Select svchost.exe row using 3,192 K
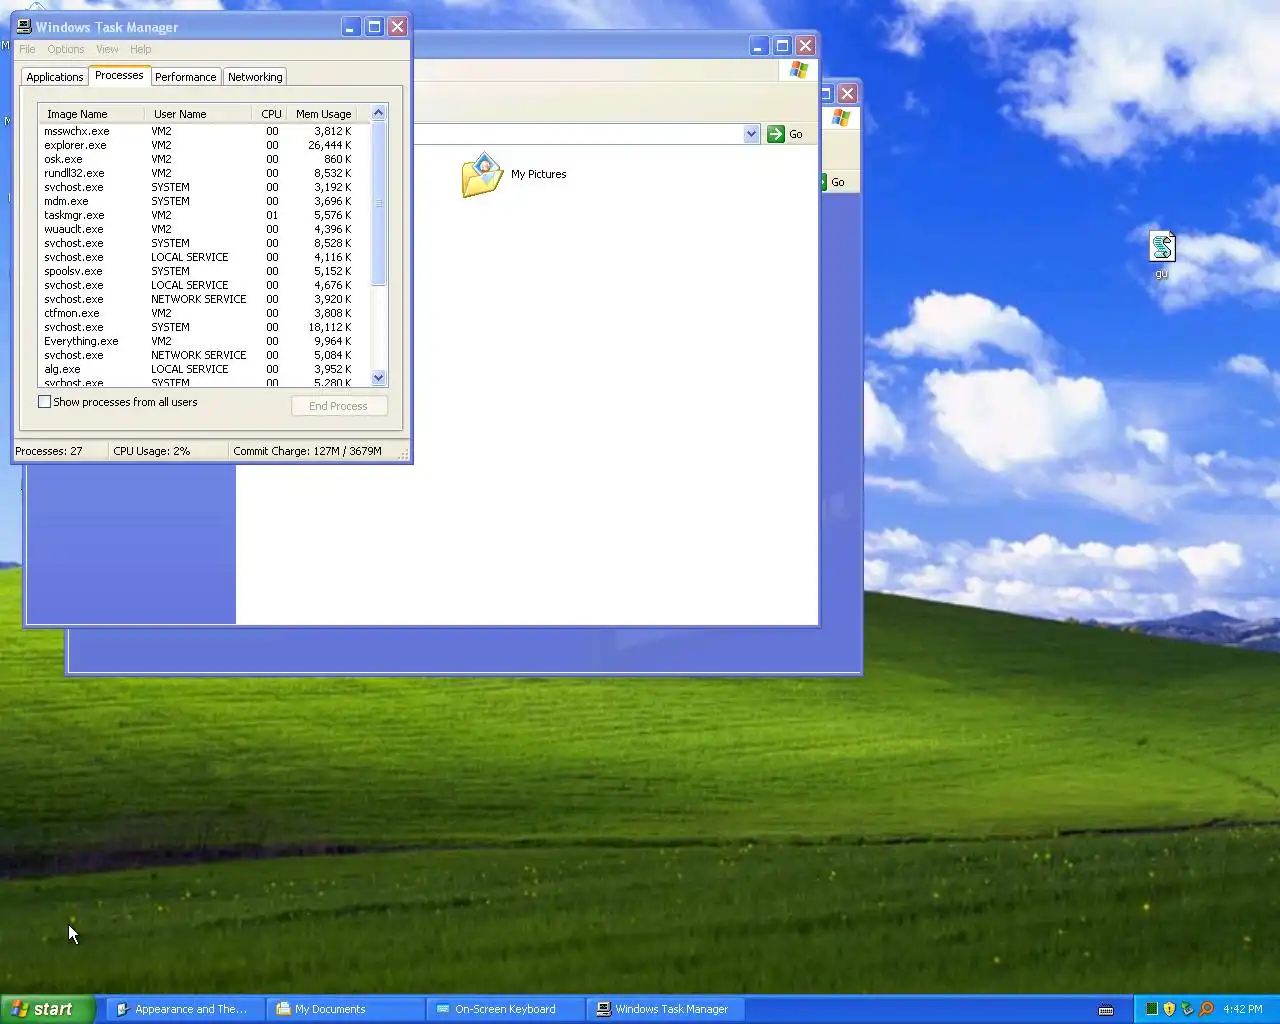Screen dimensions: 1280x1024 point(204,187)
